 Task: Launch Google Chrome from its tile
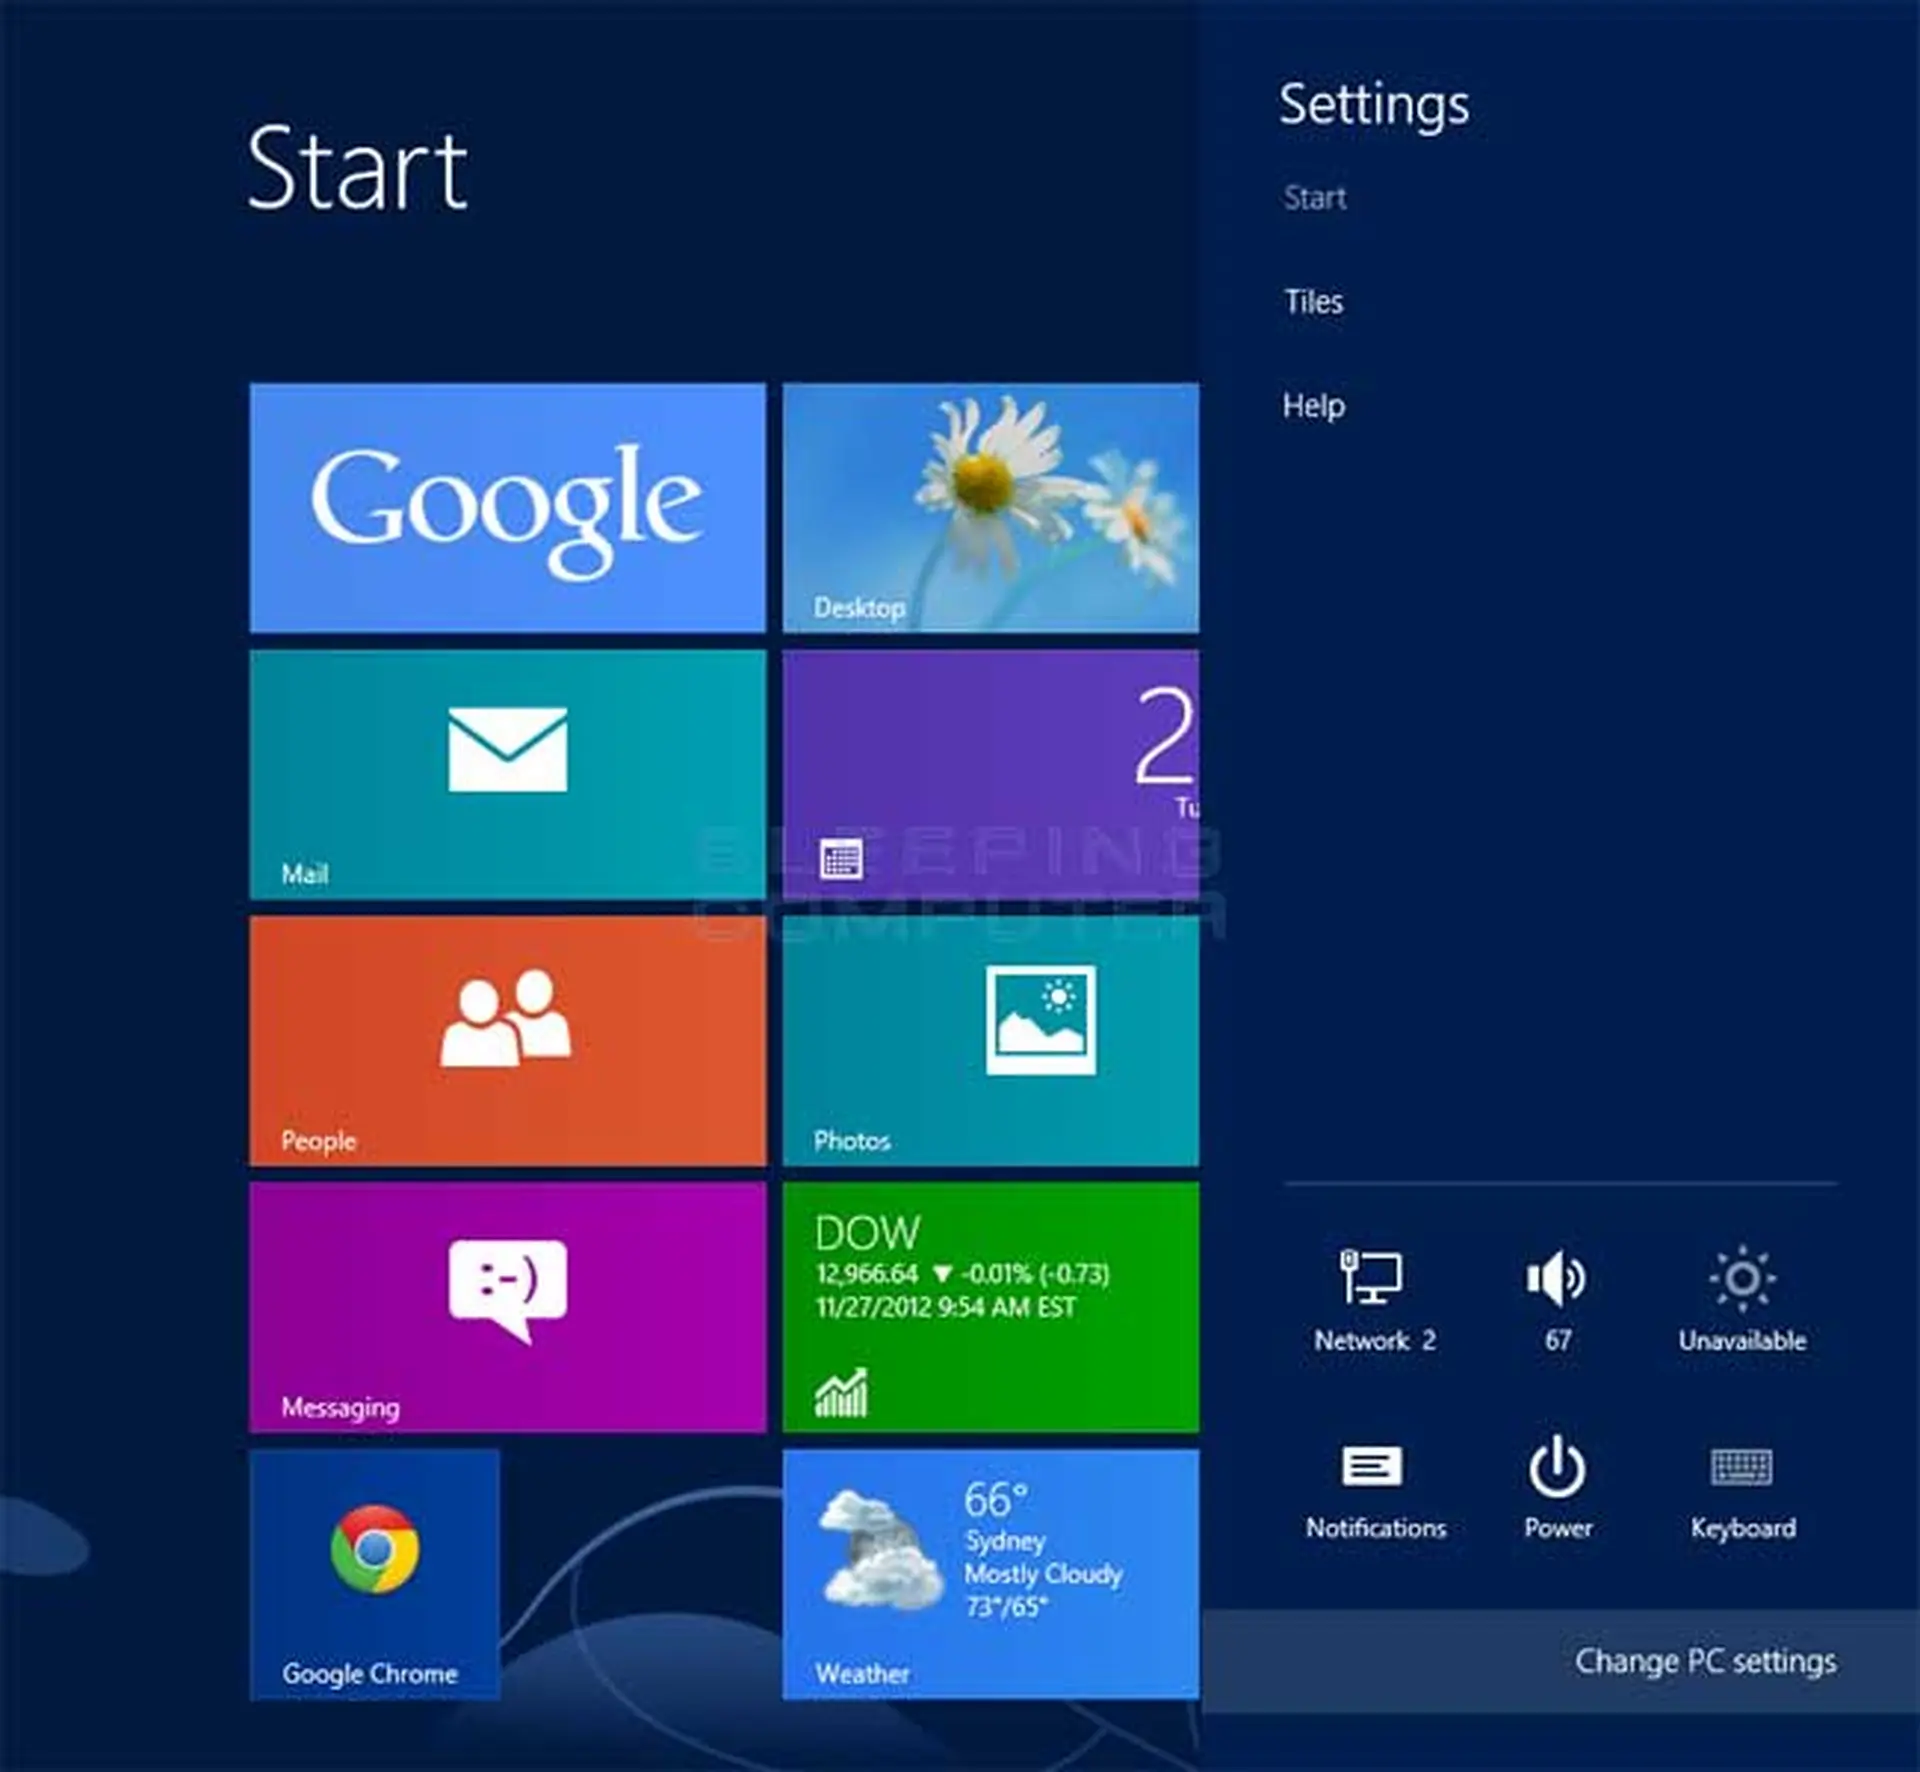click(375, 1570)
